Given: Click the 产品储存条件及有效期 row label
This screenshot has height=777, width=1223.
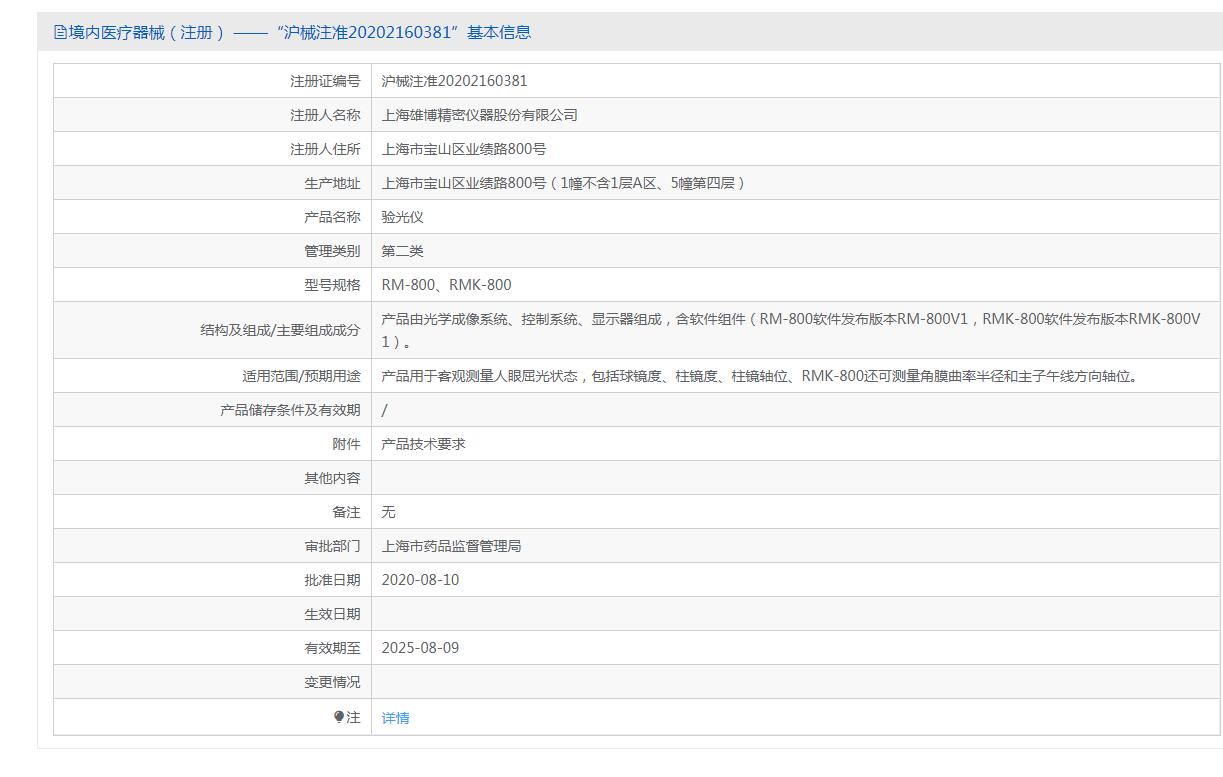Looking at the screenshot, I should (290, 410).
